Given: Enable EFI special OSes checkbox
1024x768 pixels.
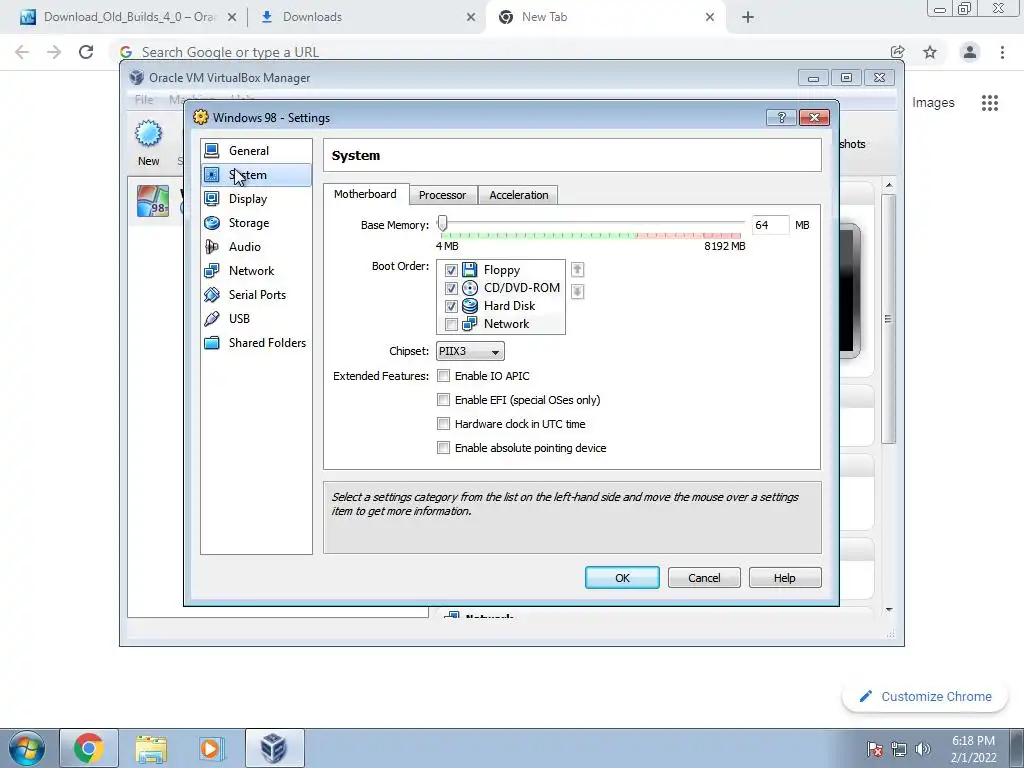Looking at the screenshot, I should click(443, 400).
